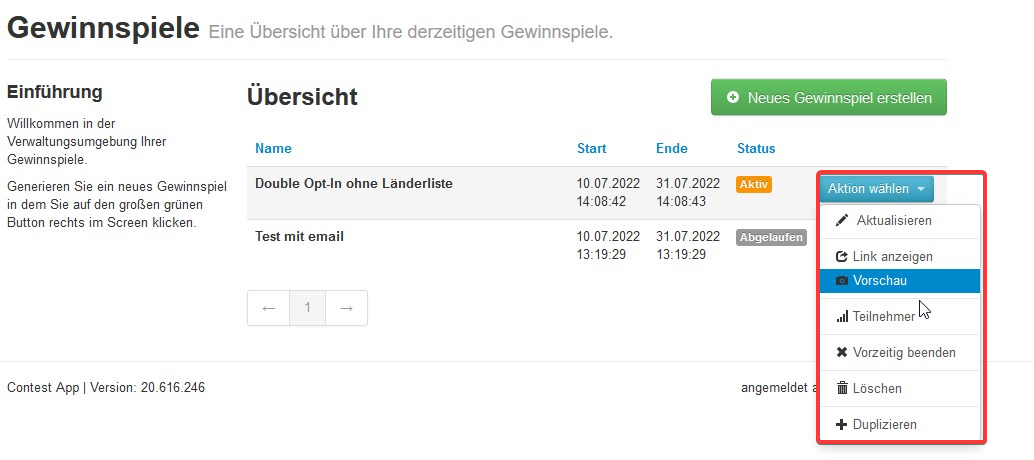
Task: Click the Test mit email row name
Action: 300,237
